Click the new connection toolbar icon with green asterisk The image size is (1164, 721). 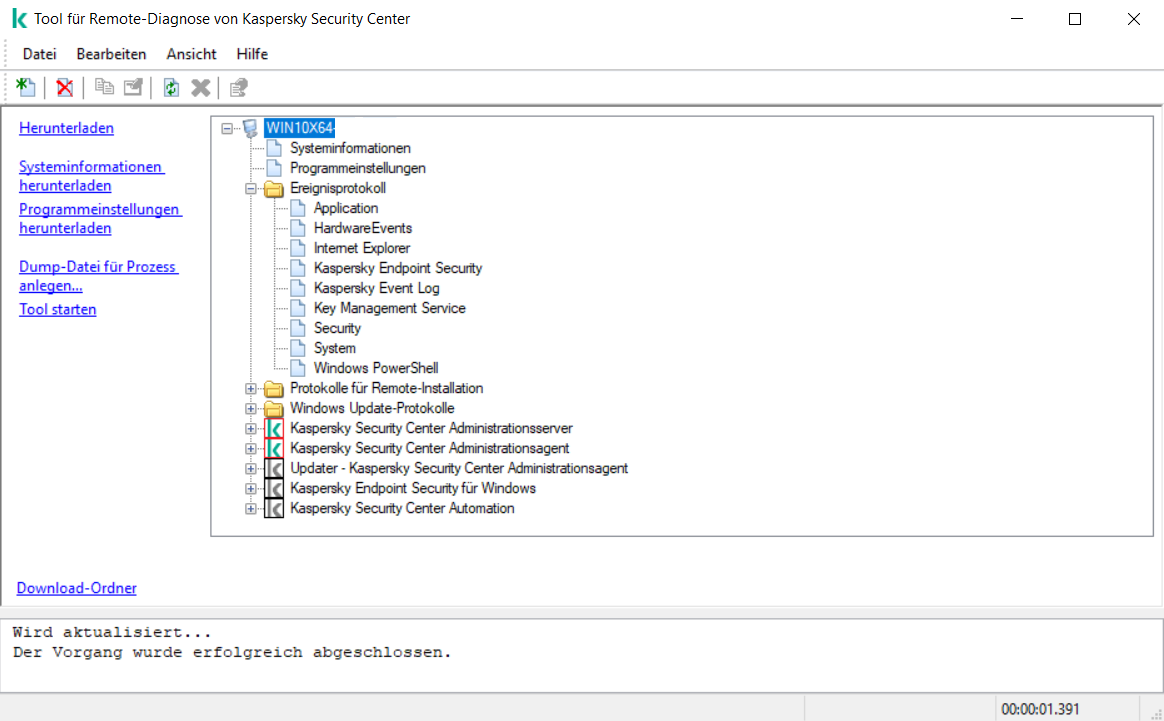(26, 88)
